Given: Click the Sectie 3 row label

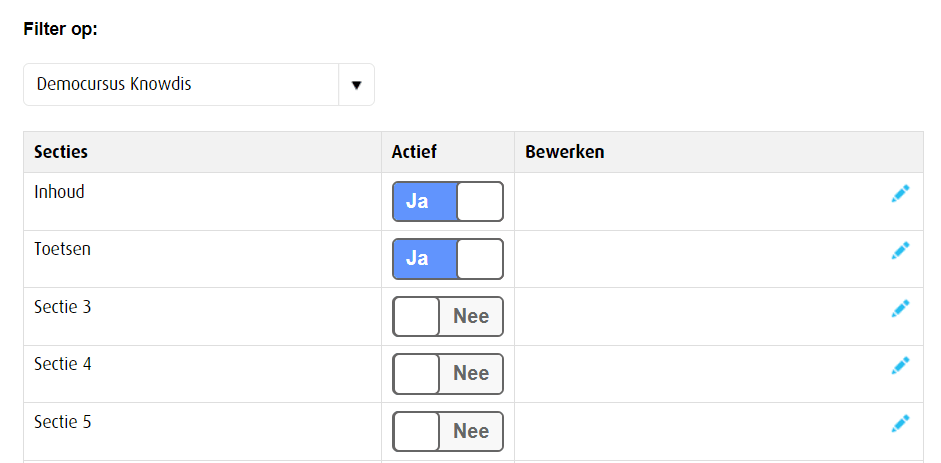Looking at the screenshot, I should pyautogui.click(x=62, y=307).
